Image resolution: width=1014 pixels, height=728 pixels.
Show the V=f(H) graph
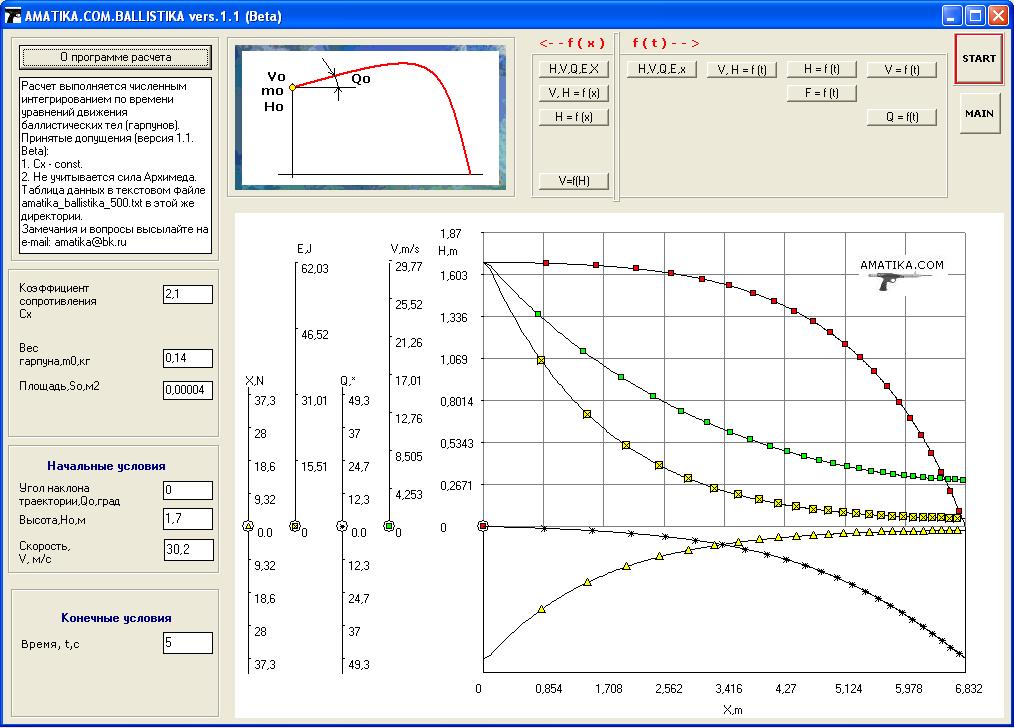[x=573, y=181]
